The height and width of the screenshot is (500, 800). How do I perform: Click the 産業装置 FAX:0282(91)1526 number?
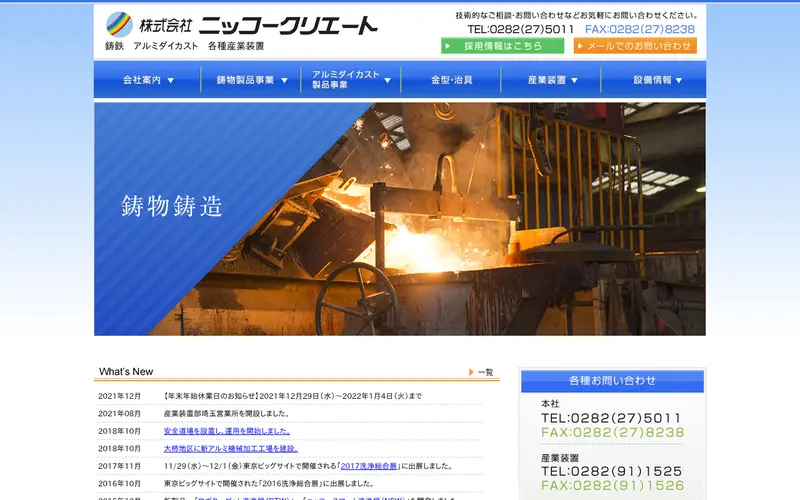(x=612, y=485)
